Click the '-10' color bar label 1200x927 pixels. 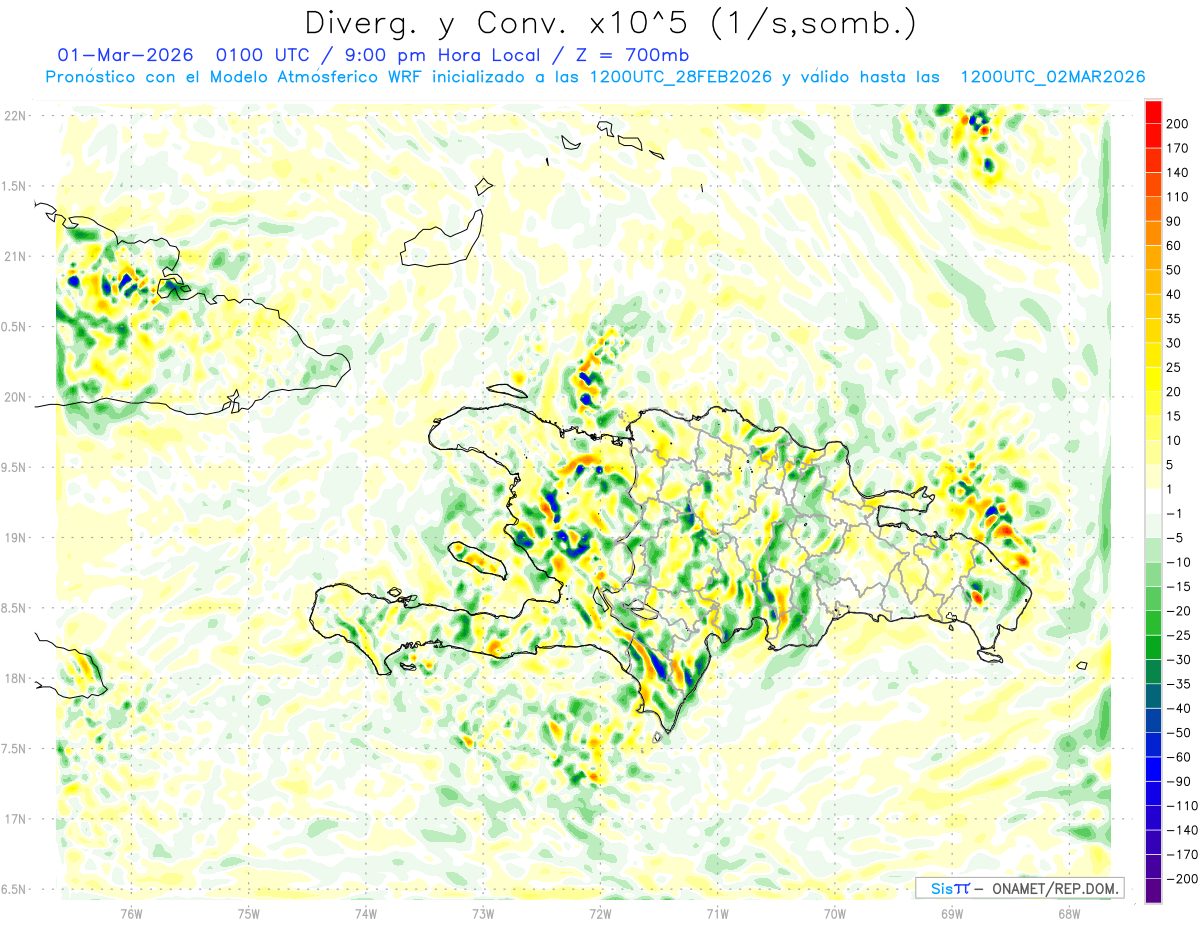[1178, 562]
